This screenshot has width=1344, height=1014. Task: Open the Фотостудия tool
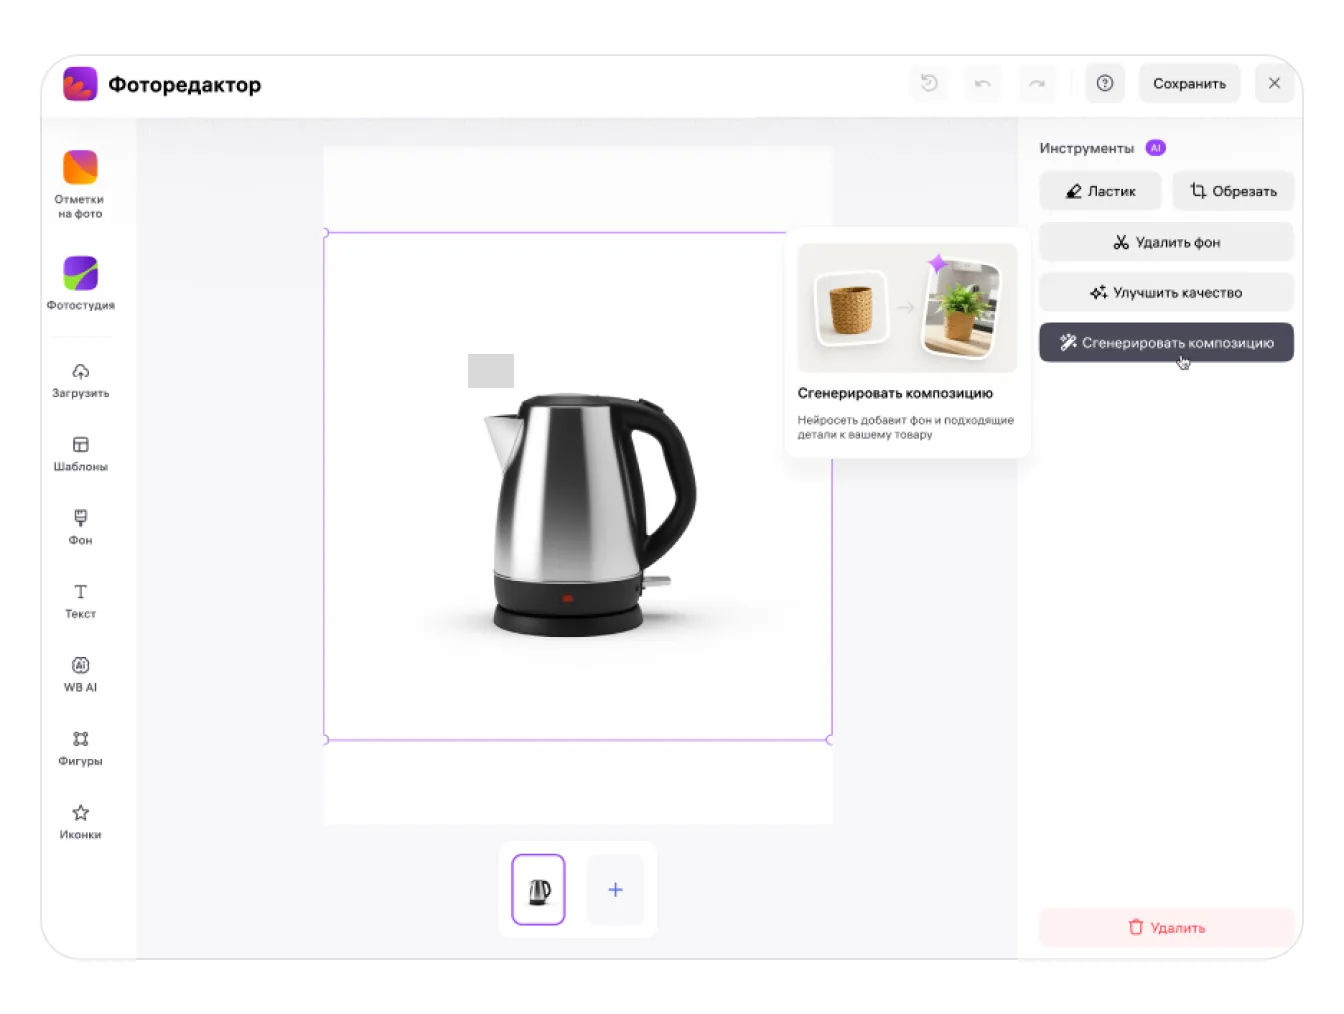80,282
